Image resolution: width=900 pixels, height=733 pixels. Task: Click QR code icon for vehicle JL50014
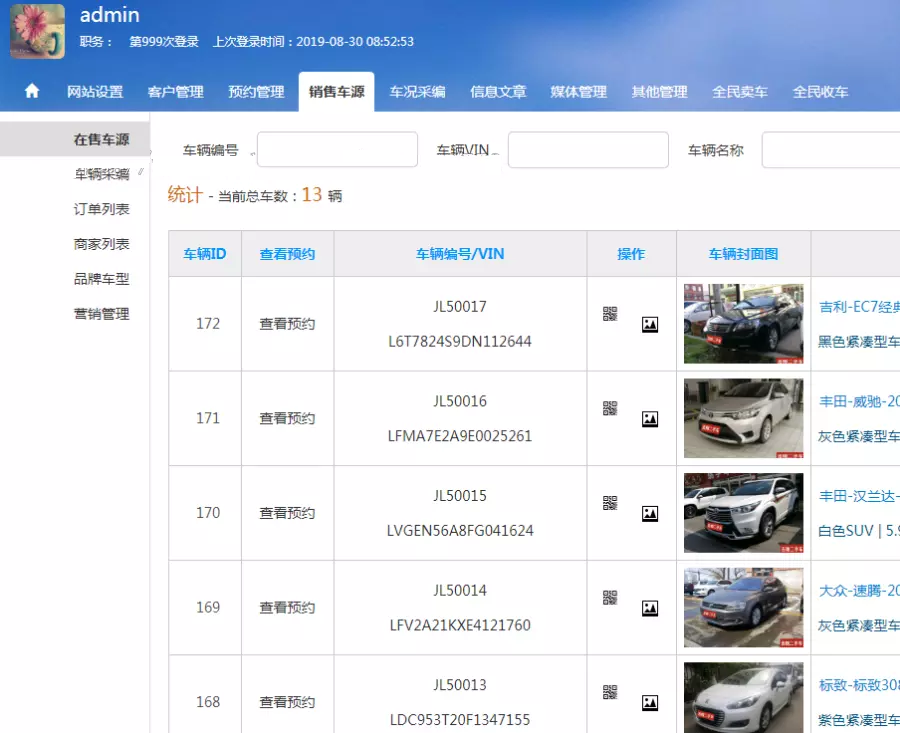coord(610,598)
